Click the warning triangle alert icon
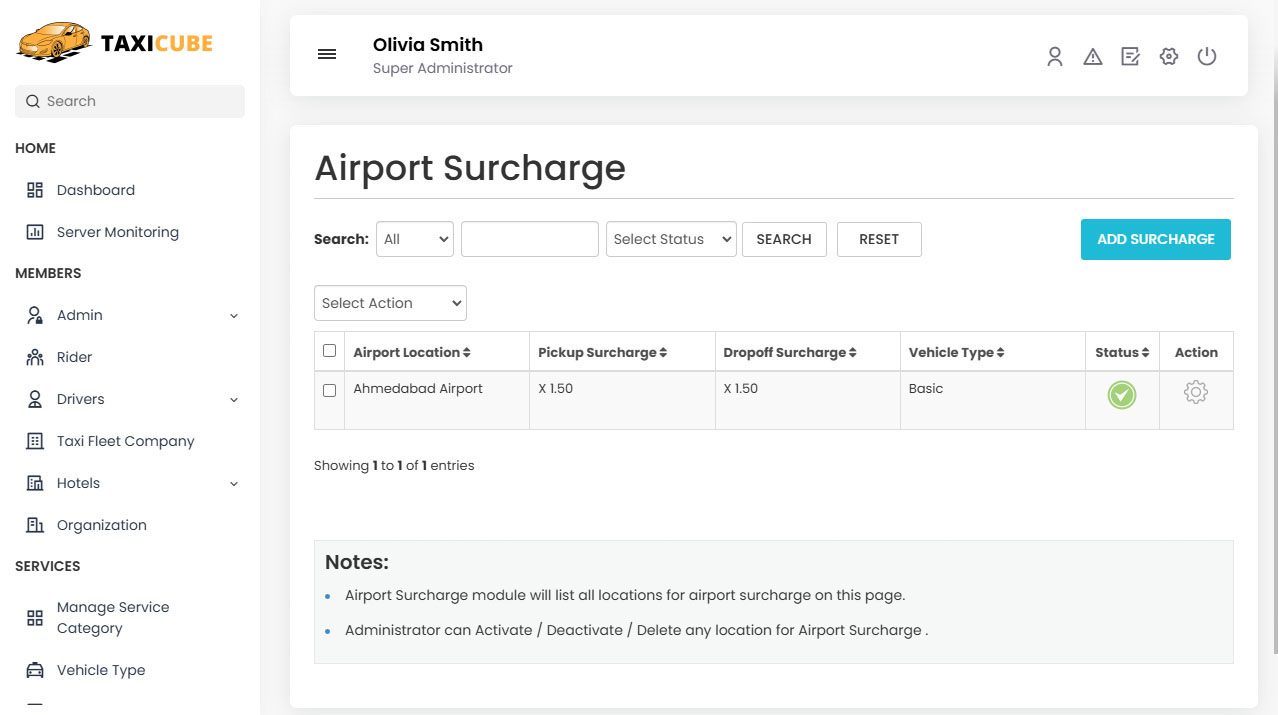This screenshot has height=715, width=1278. pyautogui.click(x=1092, y=57)
